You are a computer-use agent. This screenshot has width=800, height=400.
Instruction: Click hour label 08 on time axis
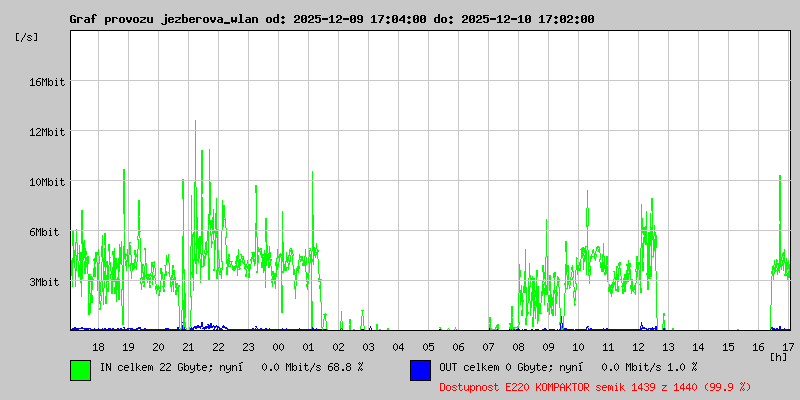518,347
